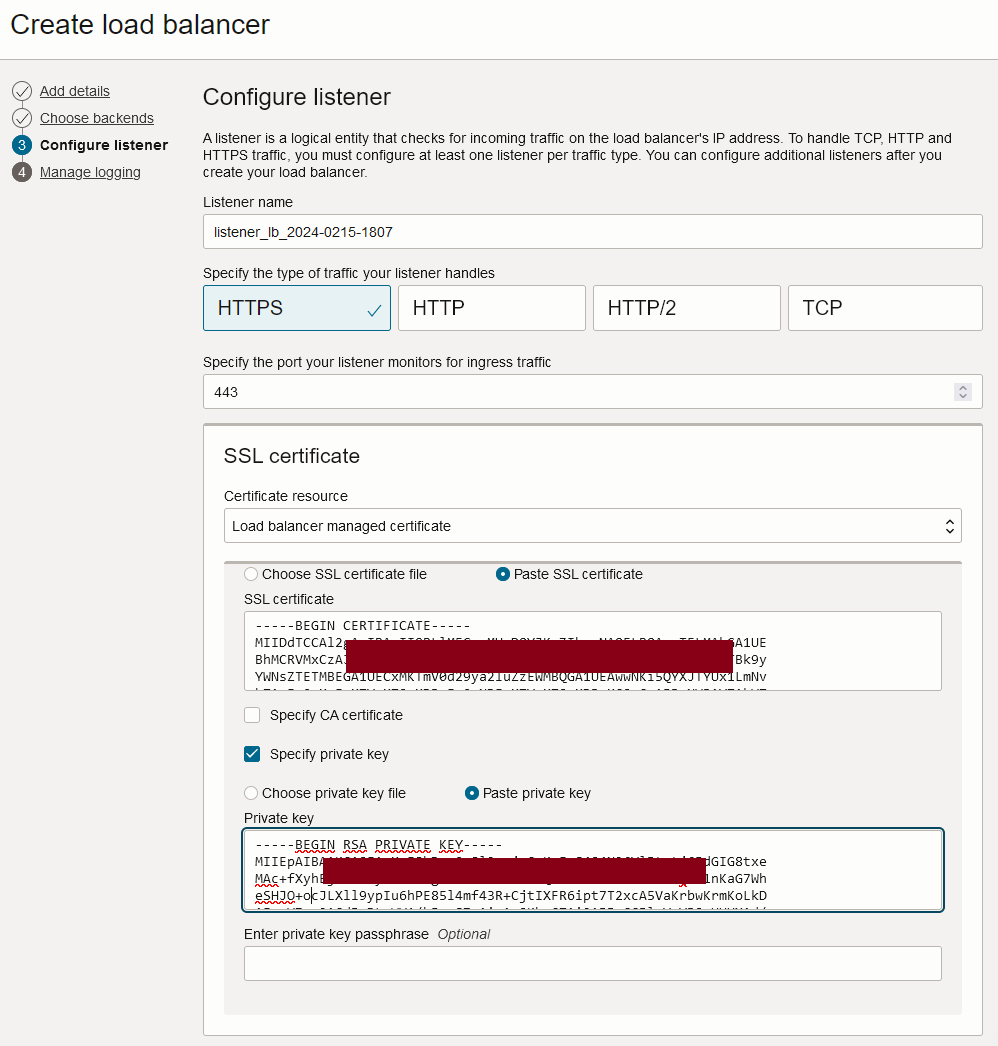The height and width of the screenshot is (1046, 998).
Task: Click the step 4 number circle icon
Action: tap(22, 172)
